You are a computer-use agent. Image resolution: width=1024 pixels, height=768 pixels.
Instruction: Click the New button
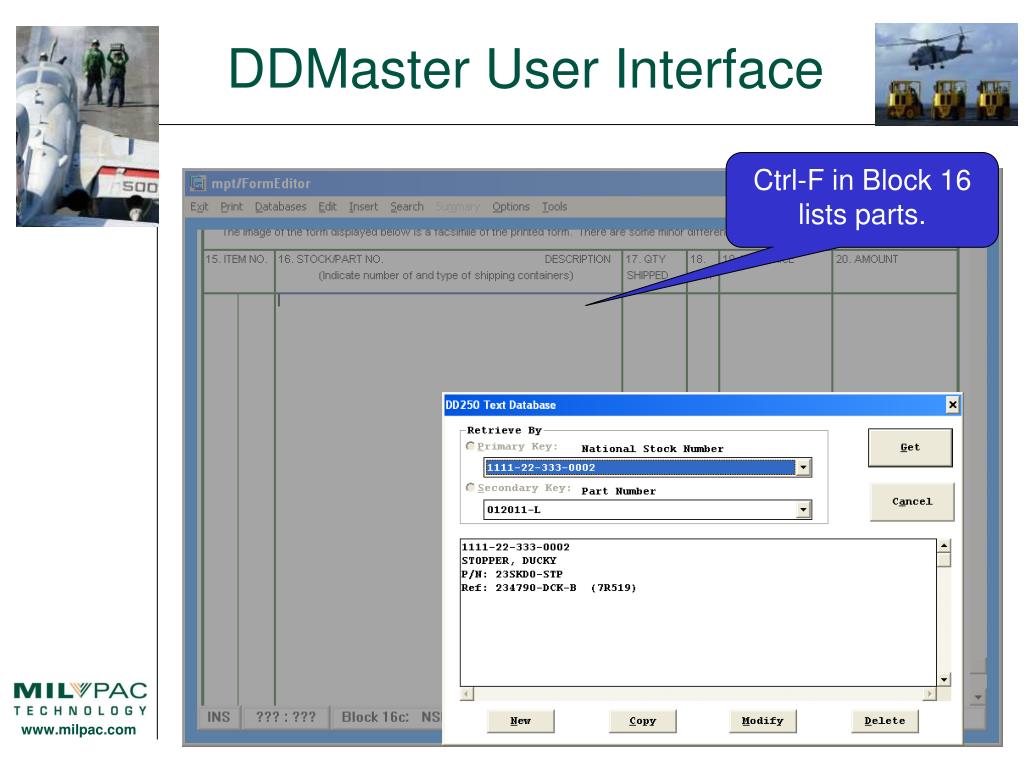[x=520, y=721]
